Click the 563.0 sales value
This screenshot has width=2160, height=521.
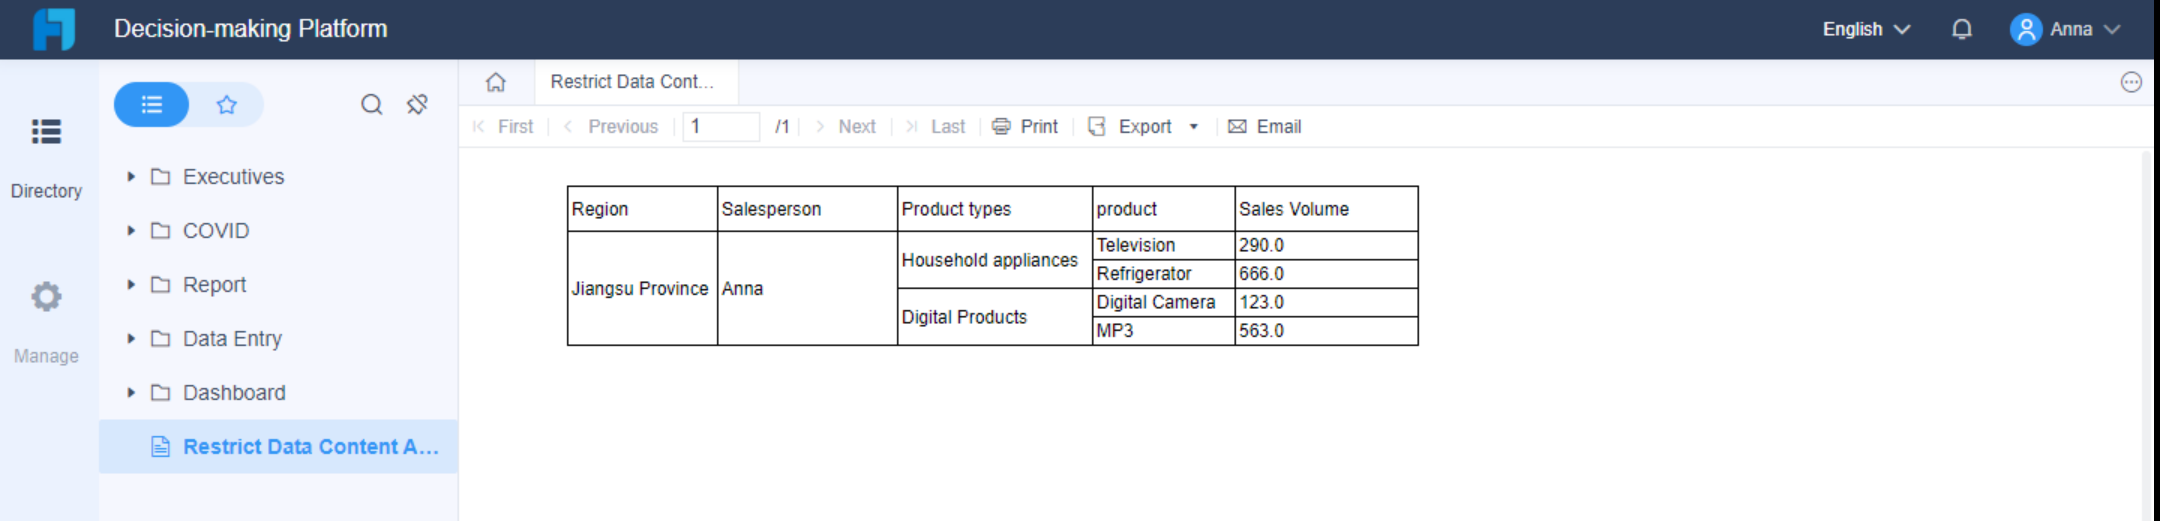click(x=1326, y=331)
